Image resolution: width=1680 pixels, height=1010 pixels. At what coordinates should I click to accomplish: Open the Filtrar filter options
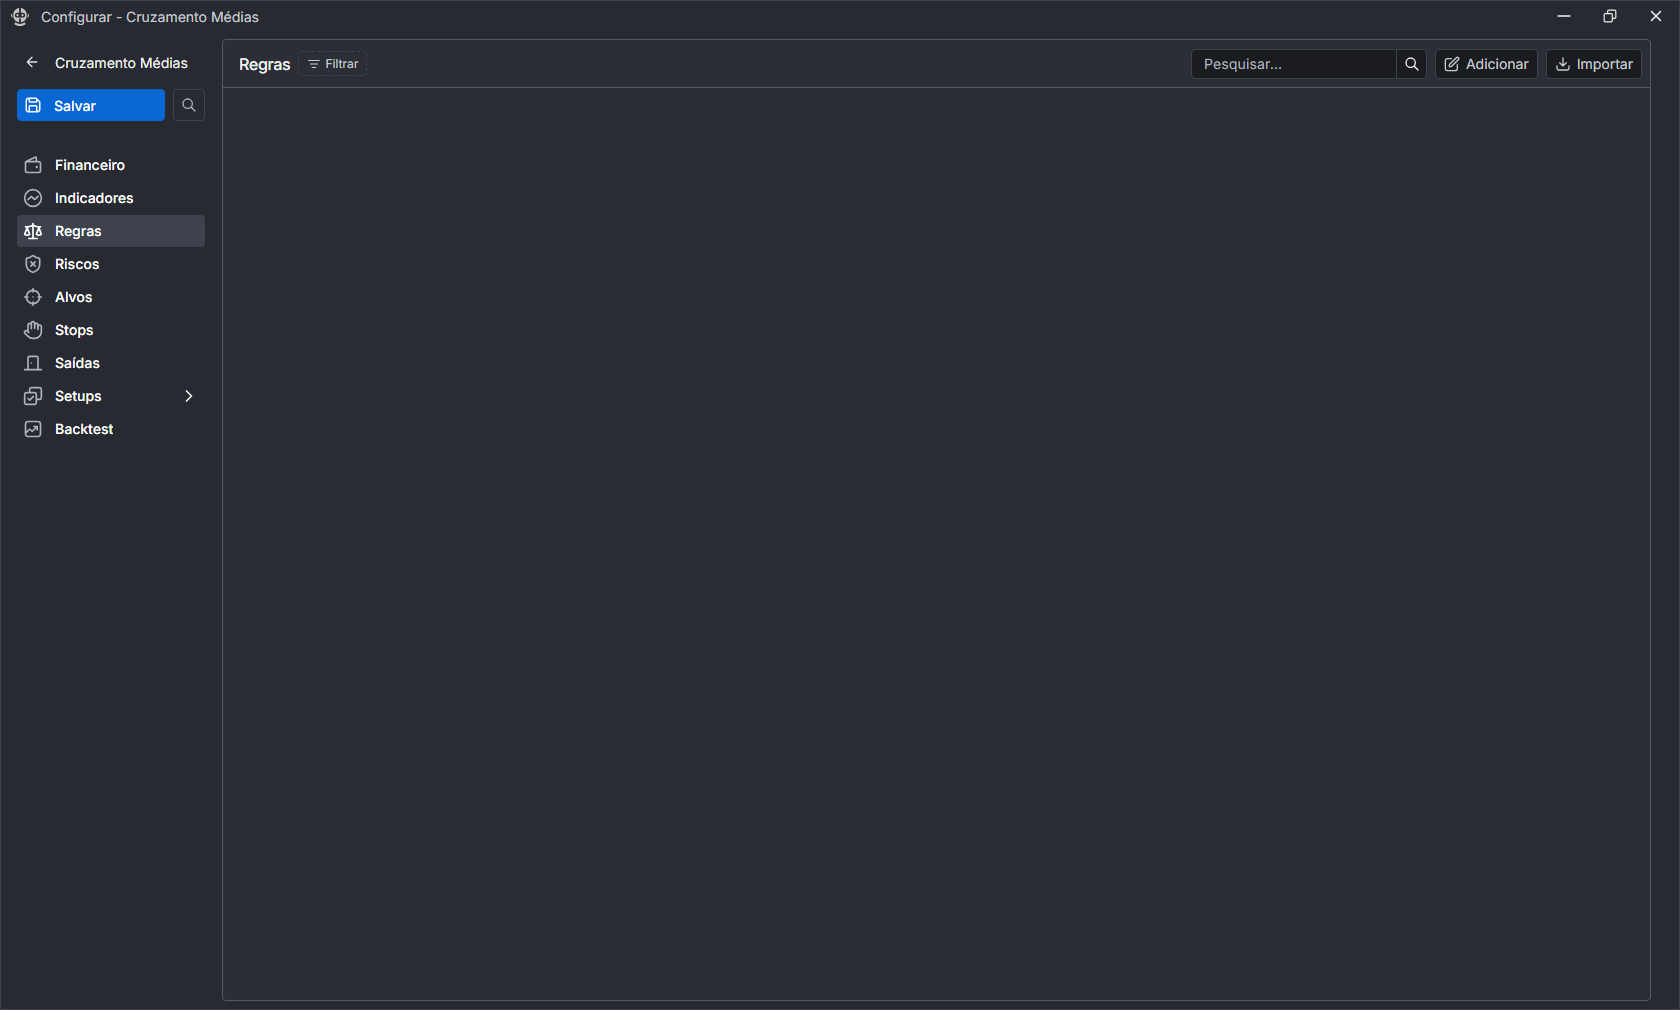(x=333, y=64)
